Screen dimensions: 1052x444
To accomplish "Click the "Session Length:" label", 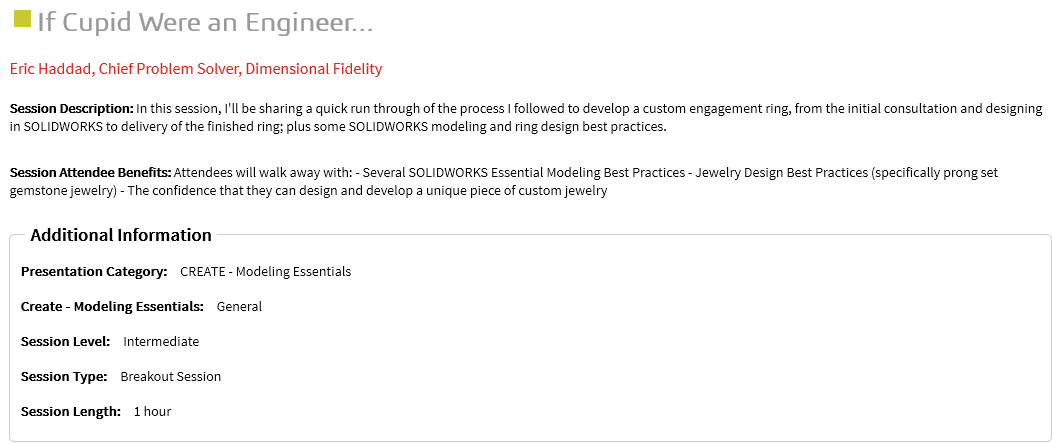I will (x=71, y=412).
